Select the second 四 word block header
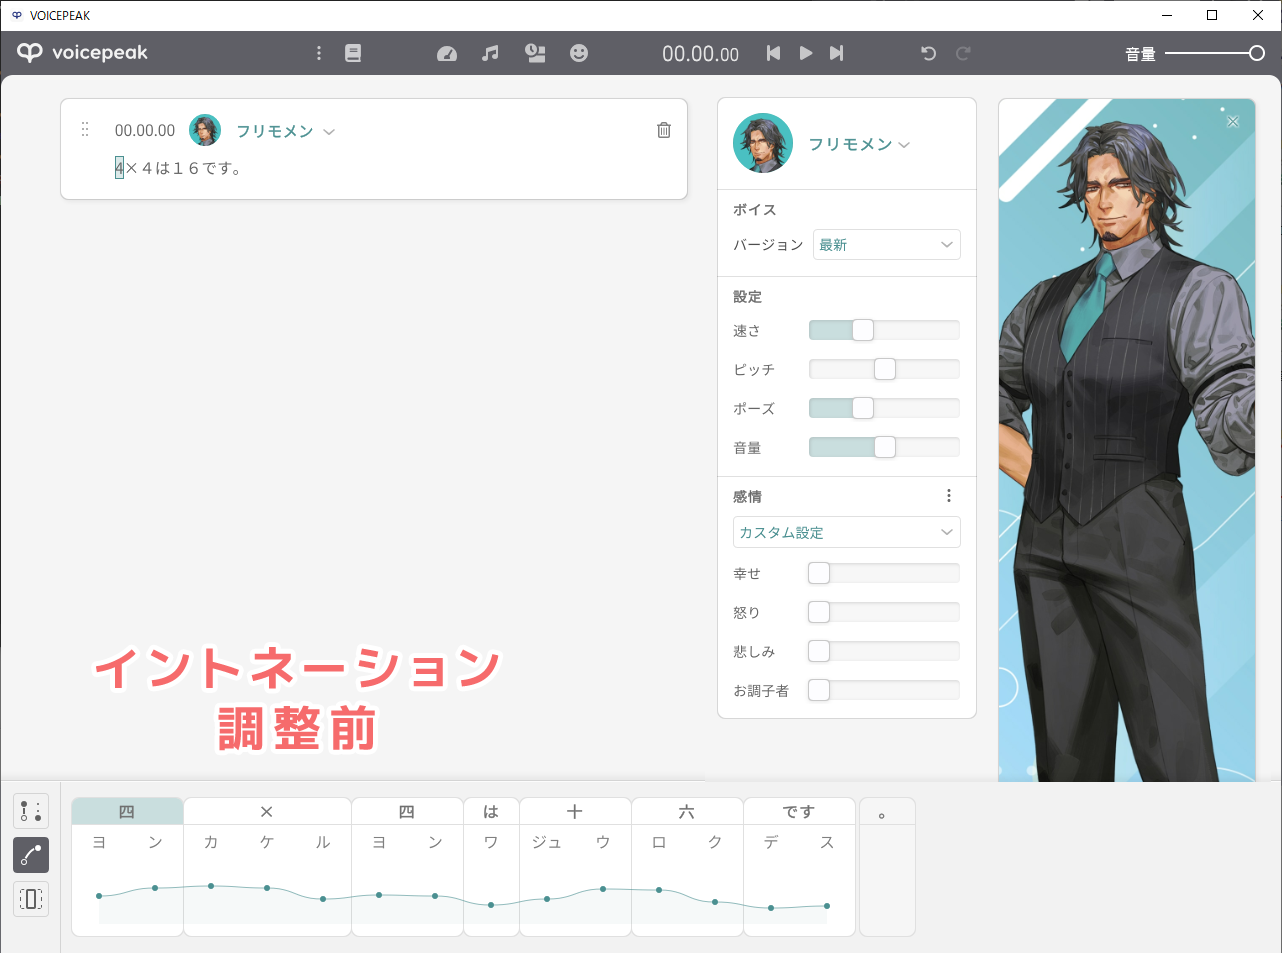This screenshot has height=953, width=1282. point(407,811)
